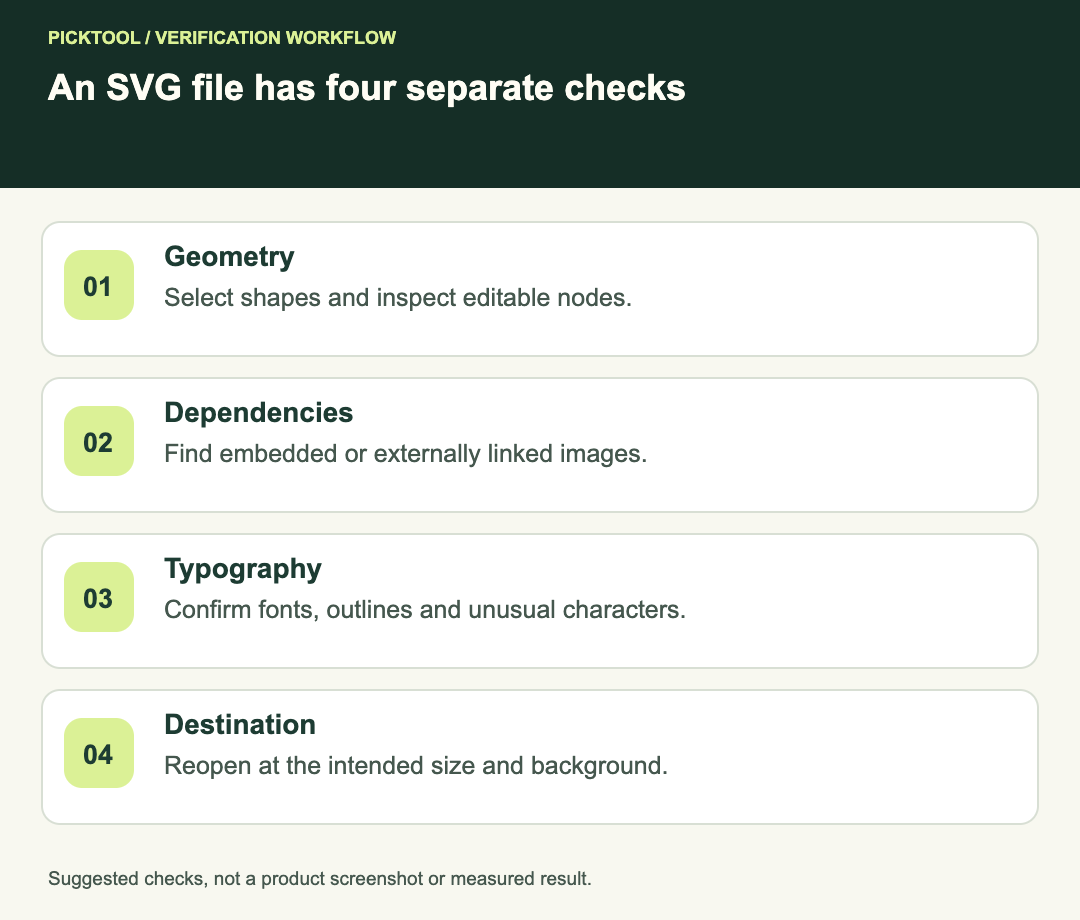The height and width of the screenshot is (920, 1080).
Task: Click the 04 step badge
Action: pos(98,753)
